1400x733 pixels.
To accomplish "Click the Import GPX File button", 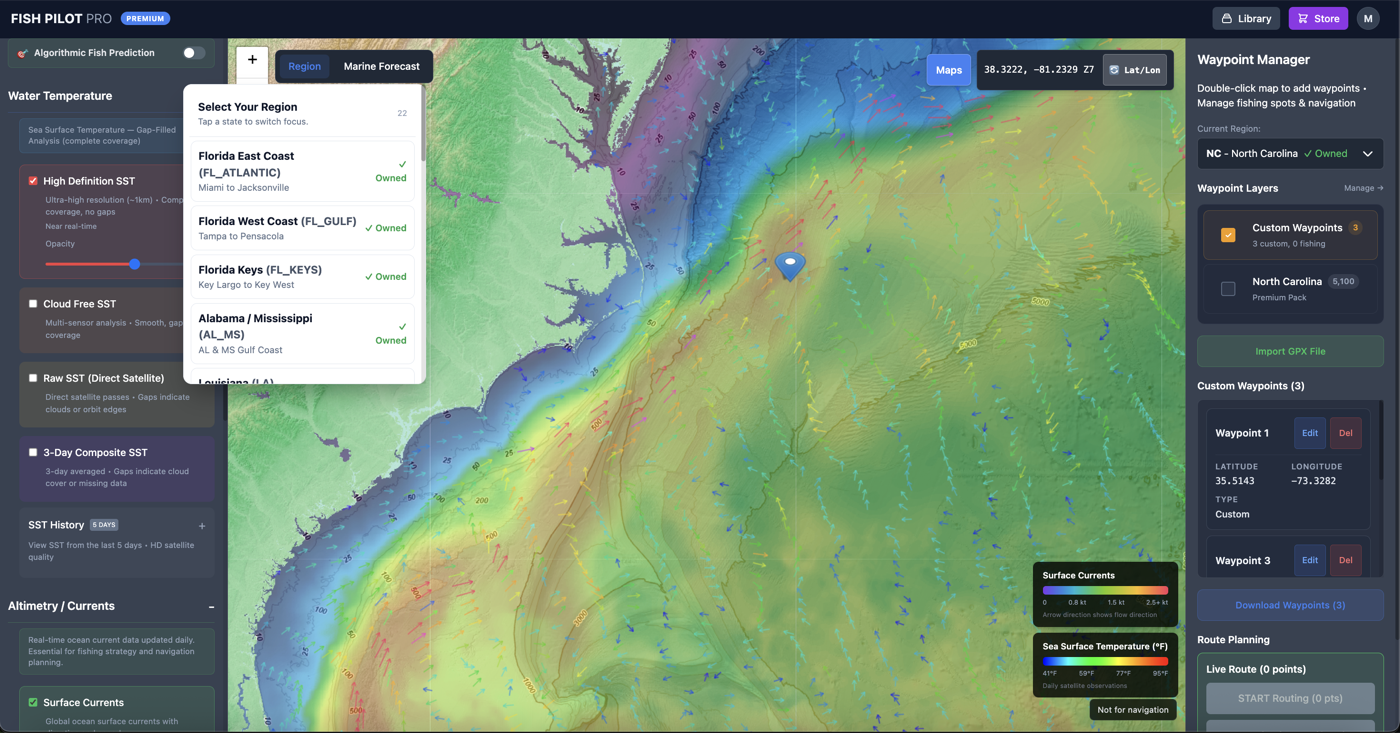I will [x=1290, y=351].
